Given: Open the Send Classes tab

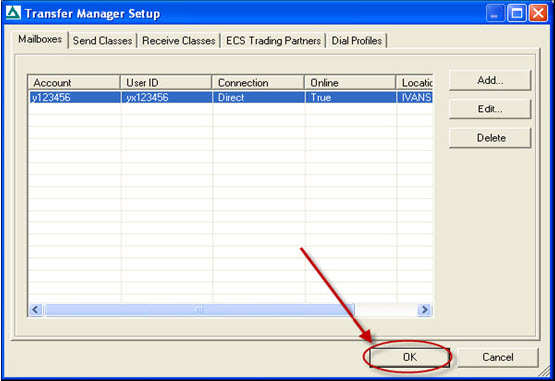Looking at the screenshot, I should pos(102,41).
